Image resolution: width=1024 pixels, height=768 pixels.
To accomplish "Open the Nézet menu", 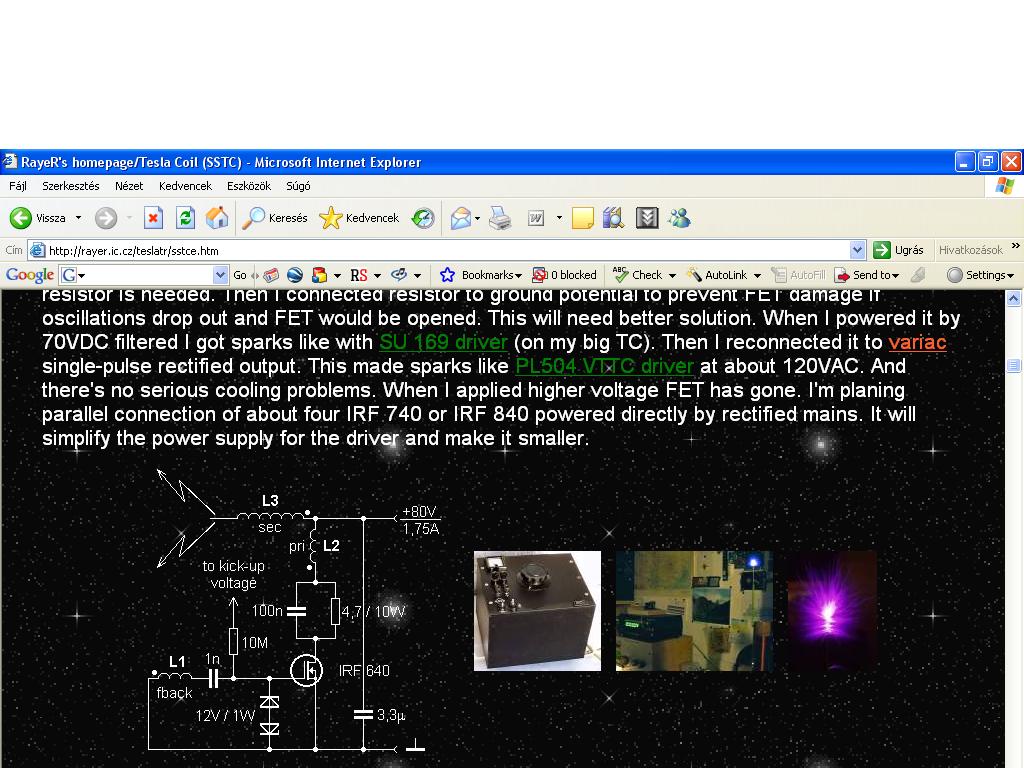I will click(129, 186).
